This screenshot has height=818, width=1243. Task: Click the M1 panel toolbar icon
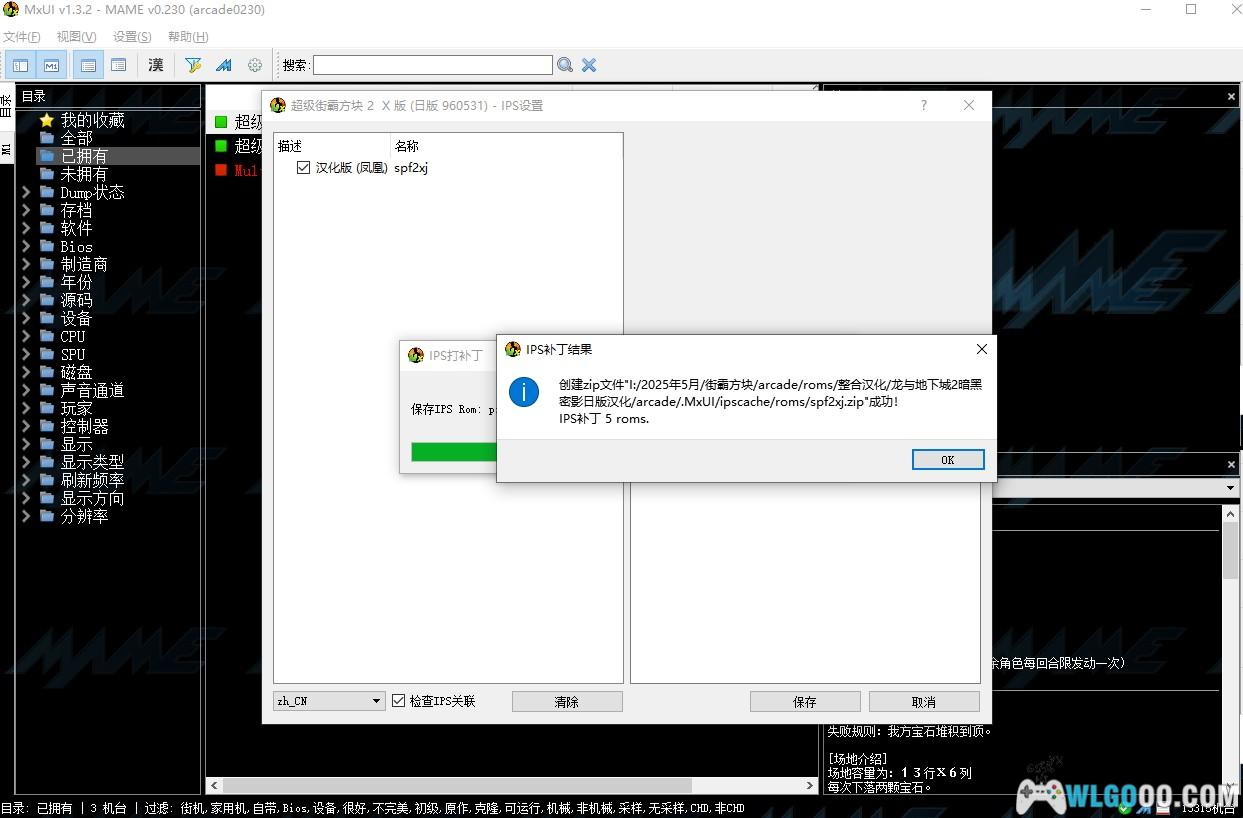click(x=51, y=65)
